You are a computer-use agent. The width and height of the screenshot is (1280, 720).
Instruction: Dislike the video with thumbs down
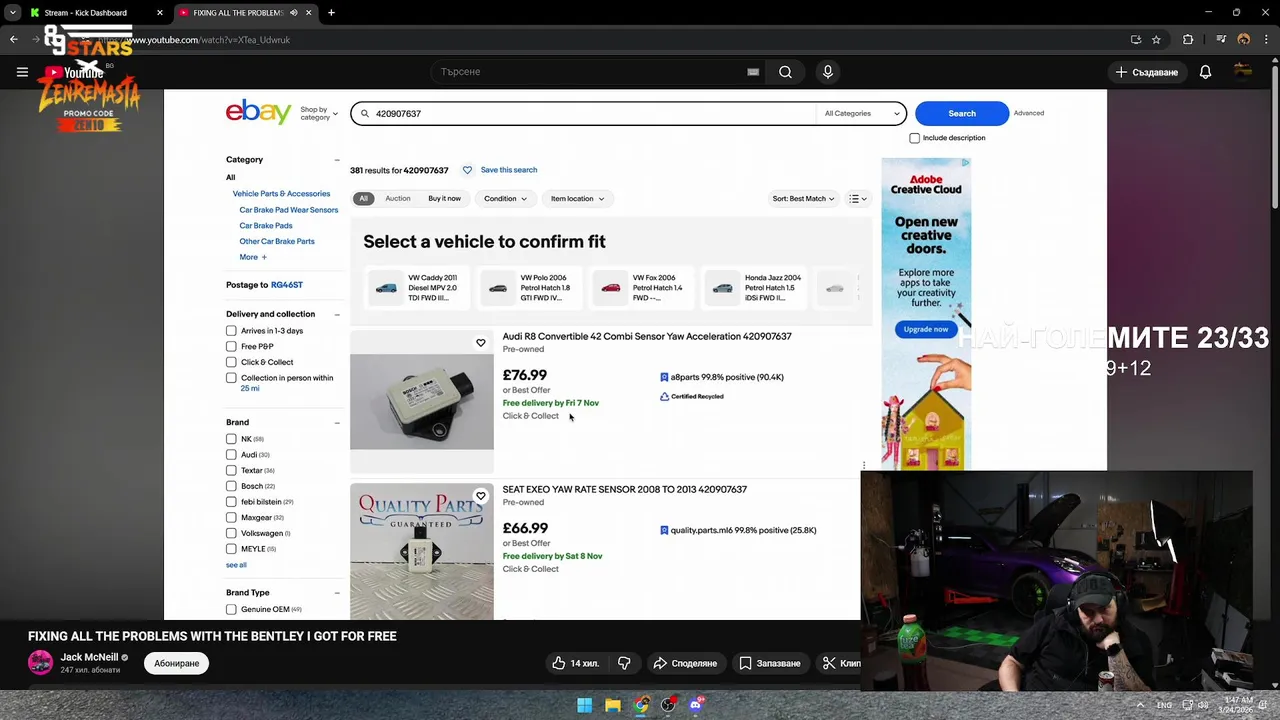tap(624, 663)
